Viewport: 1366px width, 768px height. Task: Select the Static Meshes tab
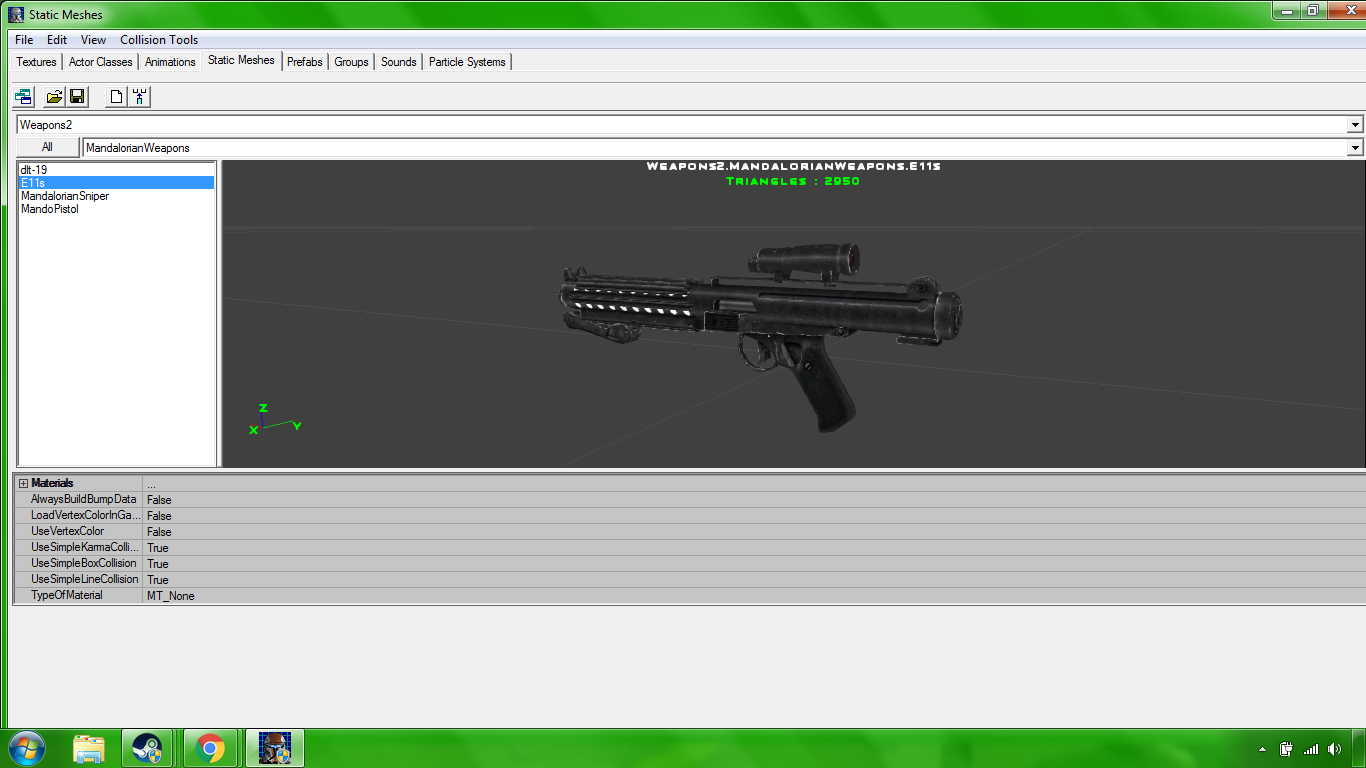coord(241,60)
